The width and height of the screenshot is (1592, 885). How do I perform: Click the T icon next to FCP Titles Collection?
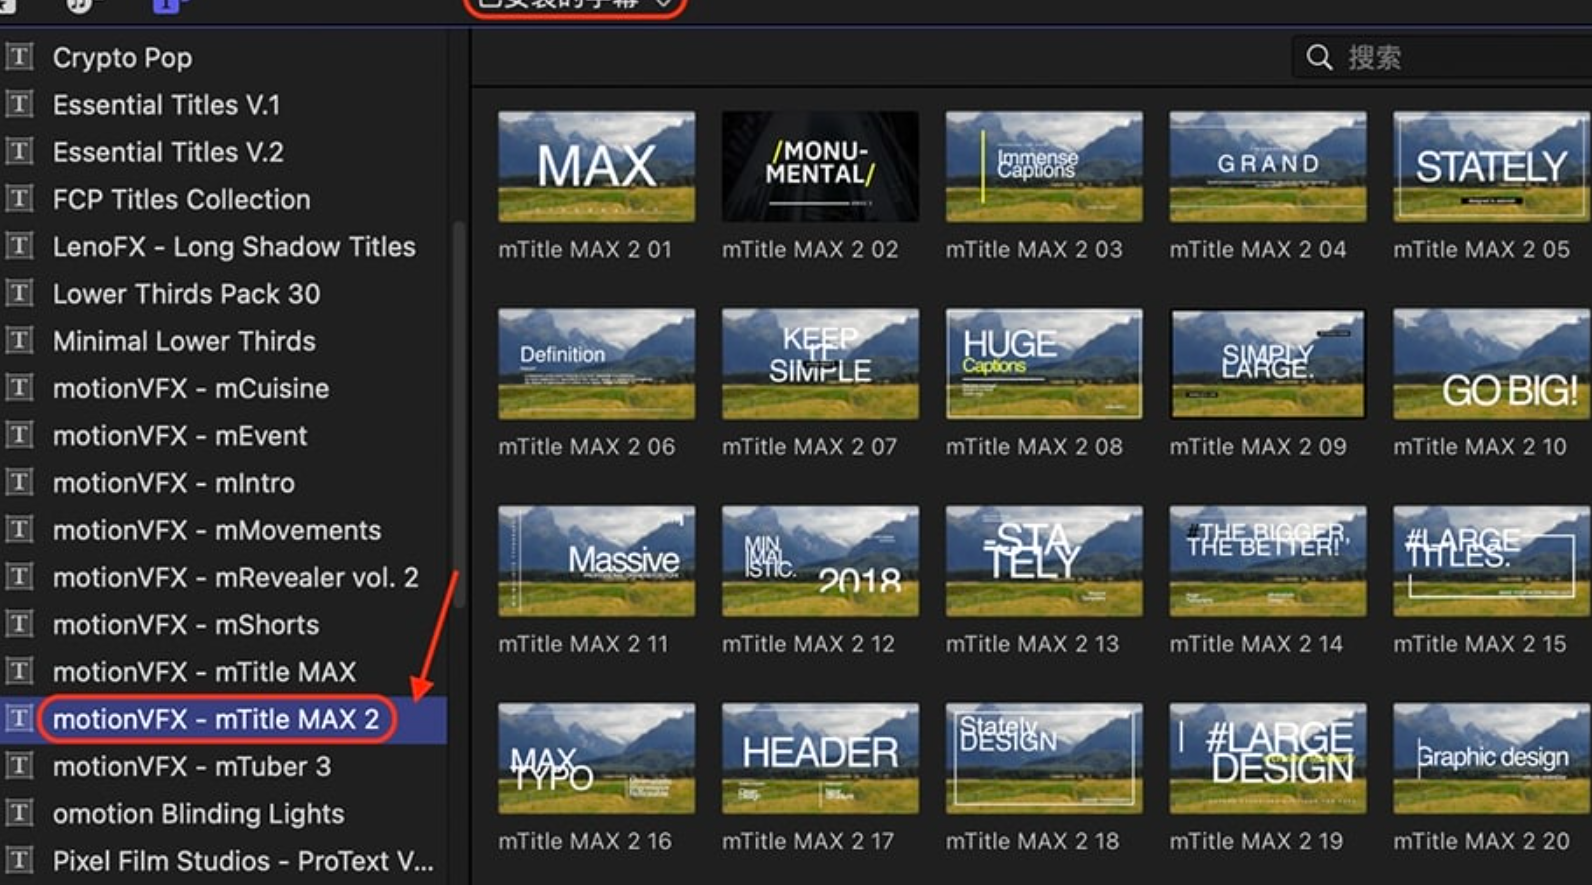pos(19,199)
